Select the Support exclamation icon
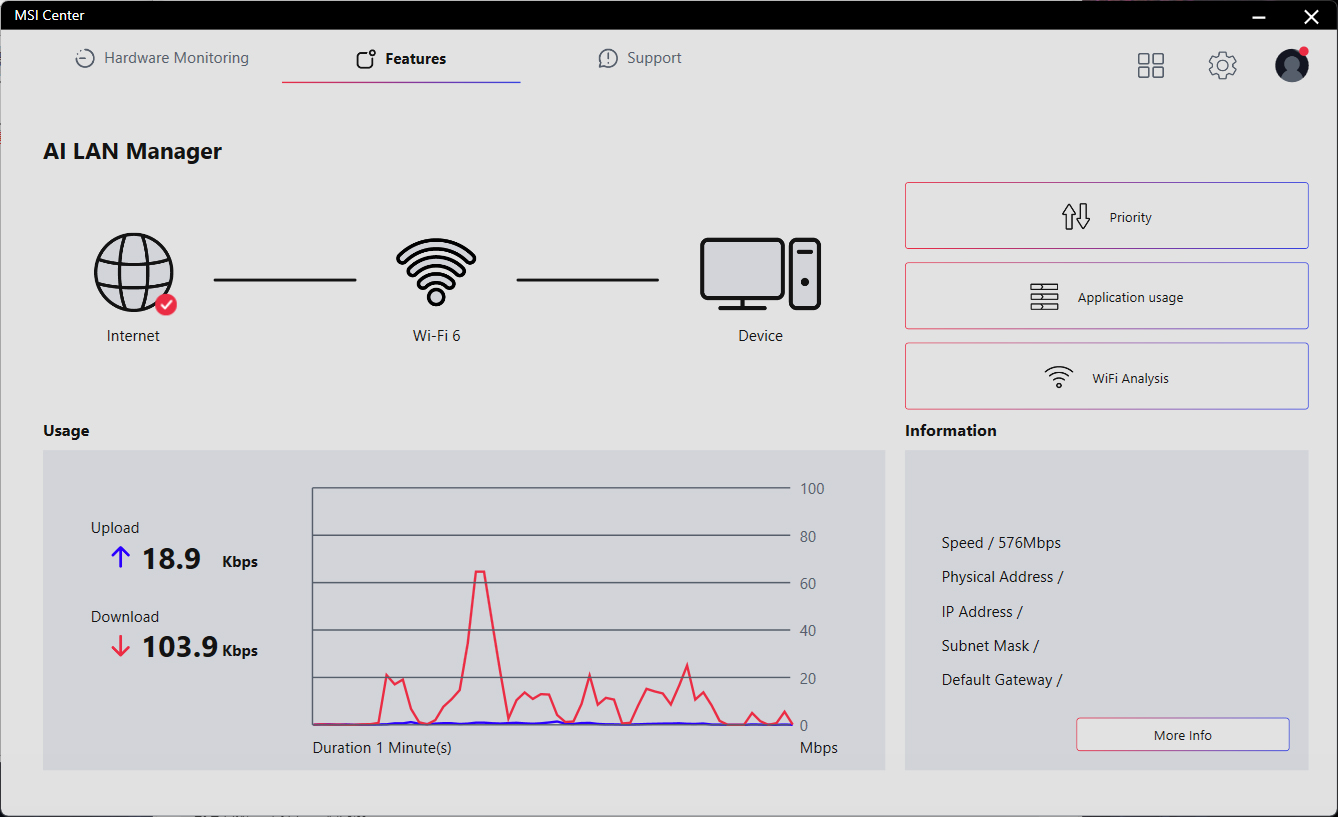1338x817 pixels. coord(607,58)
